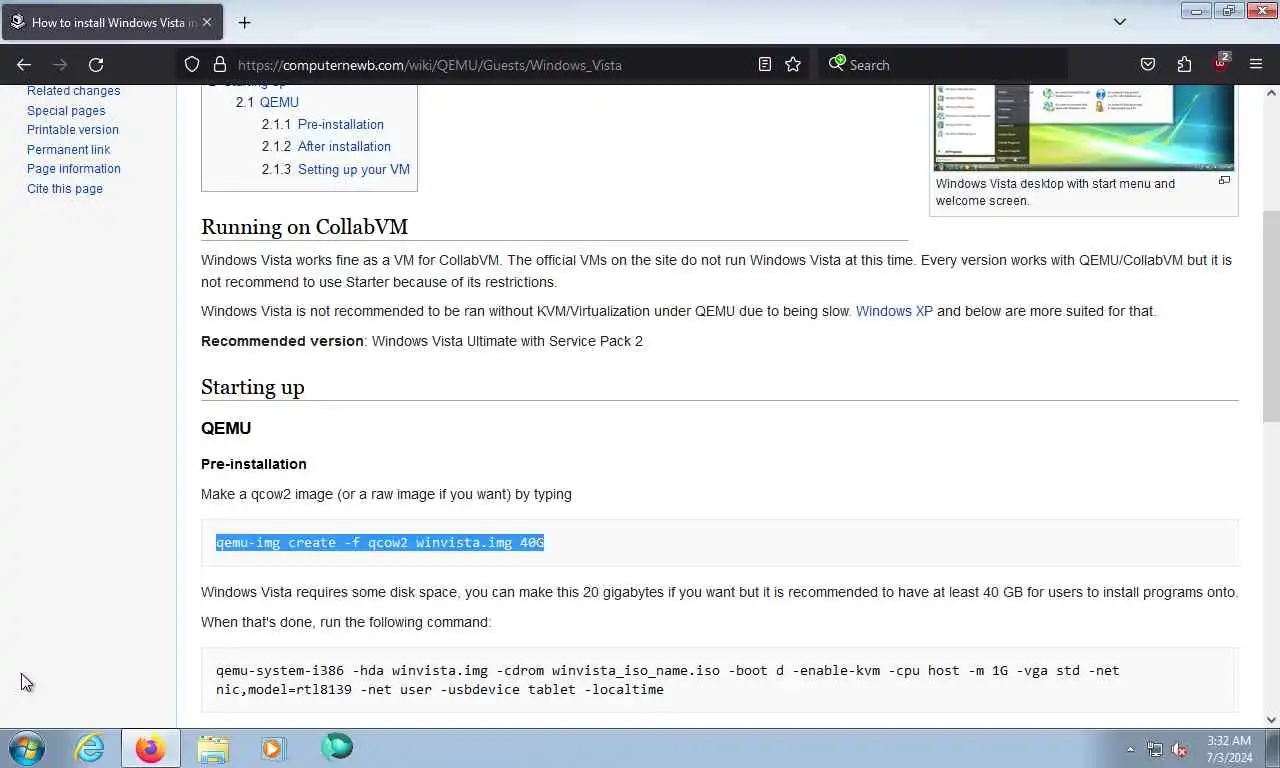This screenshot has width=1280, height=768.
Task: Click the 'Recommended version' text
Action: pyautogui.click(x=282, y=341)
